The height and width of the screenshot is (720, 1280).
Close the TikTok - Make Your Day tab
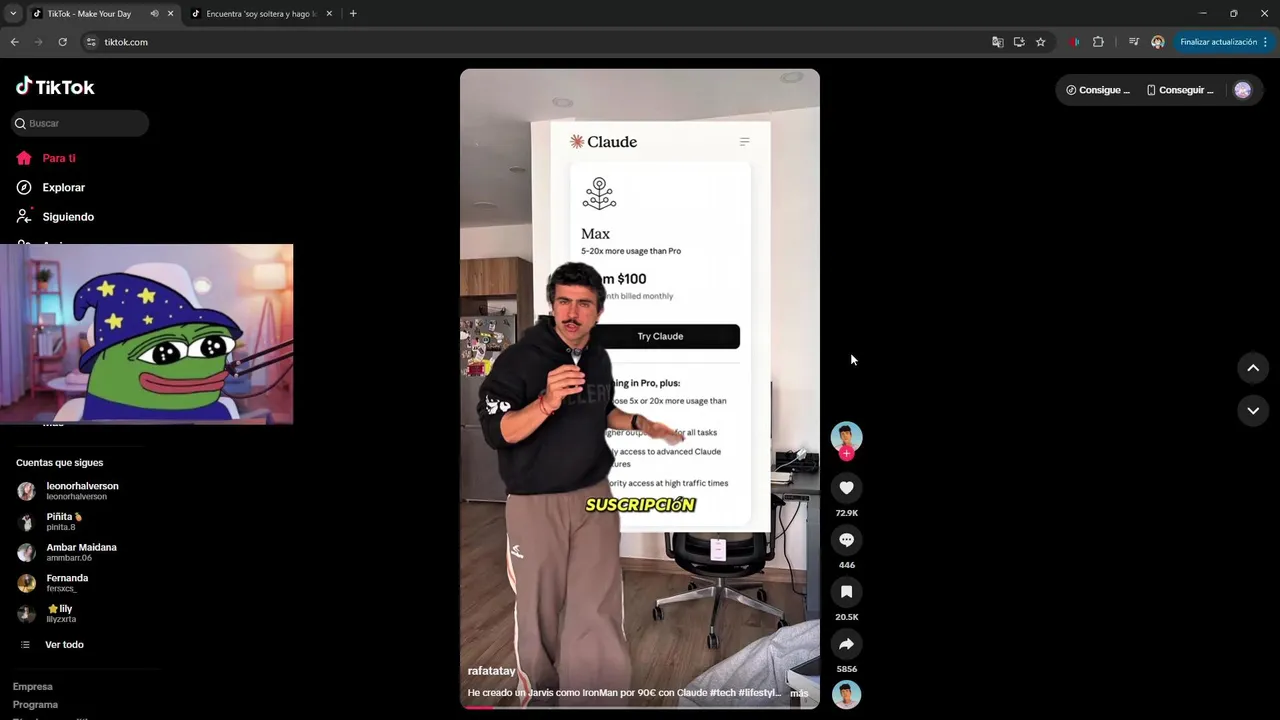point(170,14)
